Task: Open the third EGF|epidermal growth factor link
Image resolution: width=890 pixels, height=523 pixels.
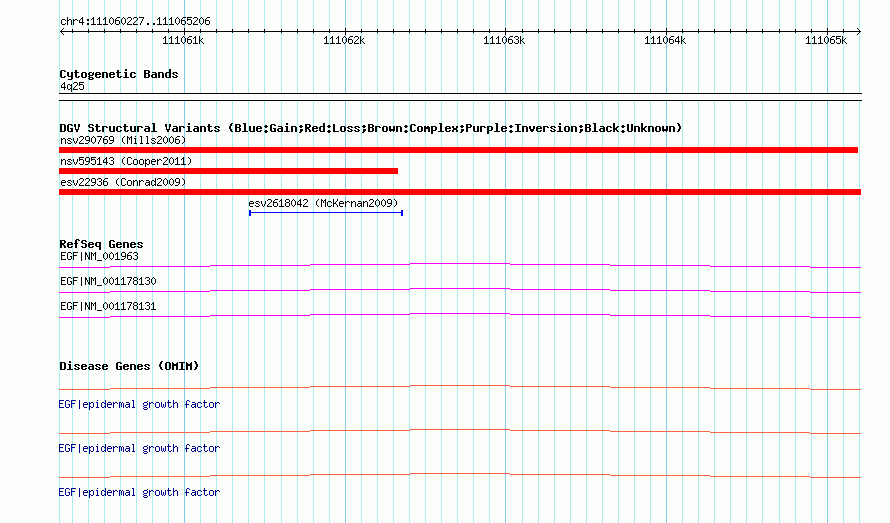Action: tap(139, 492)
